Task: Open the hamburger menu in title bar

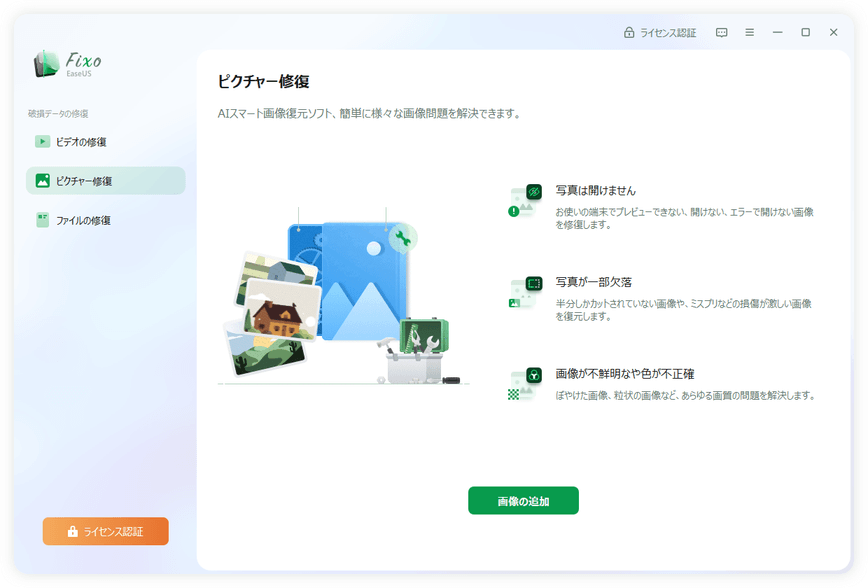Action: click(749, 32)
